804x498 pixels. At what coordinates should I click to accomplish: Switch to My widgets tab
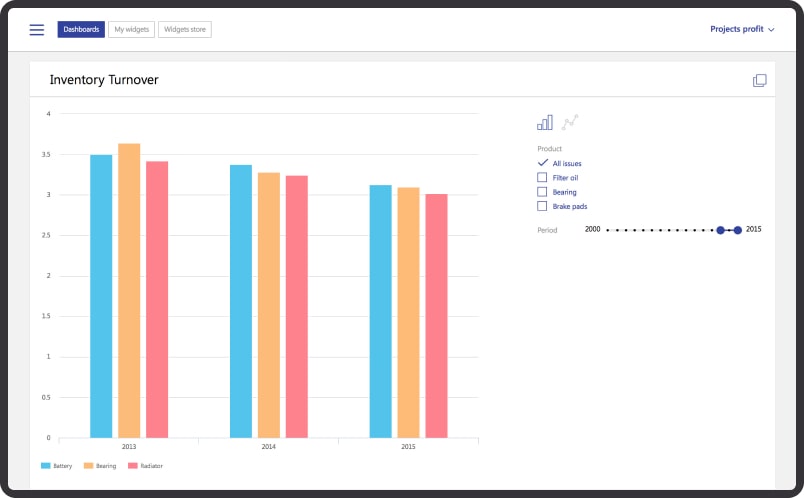click(131, 30)
